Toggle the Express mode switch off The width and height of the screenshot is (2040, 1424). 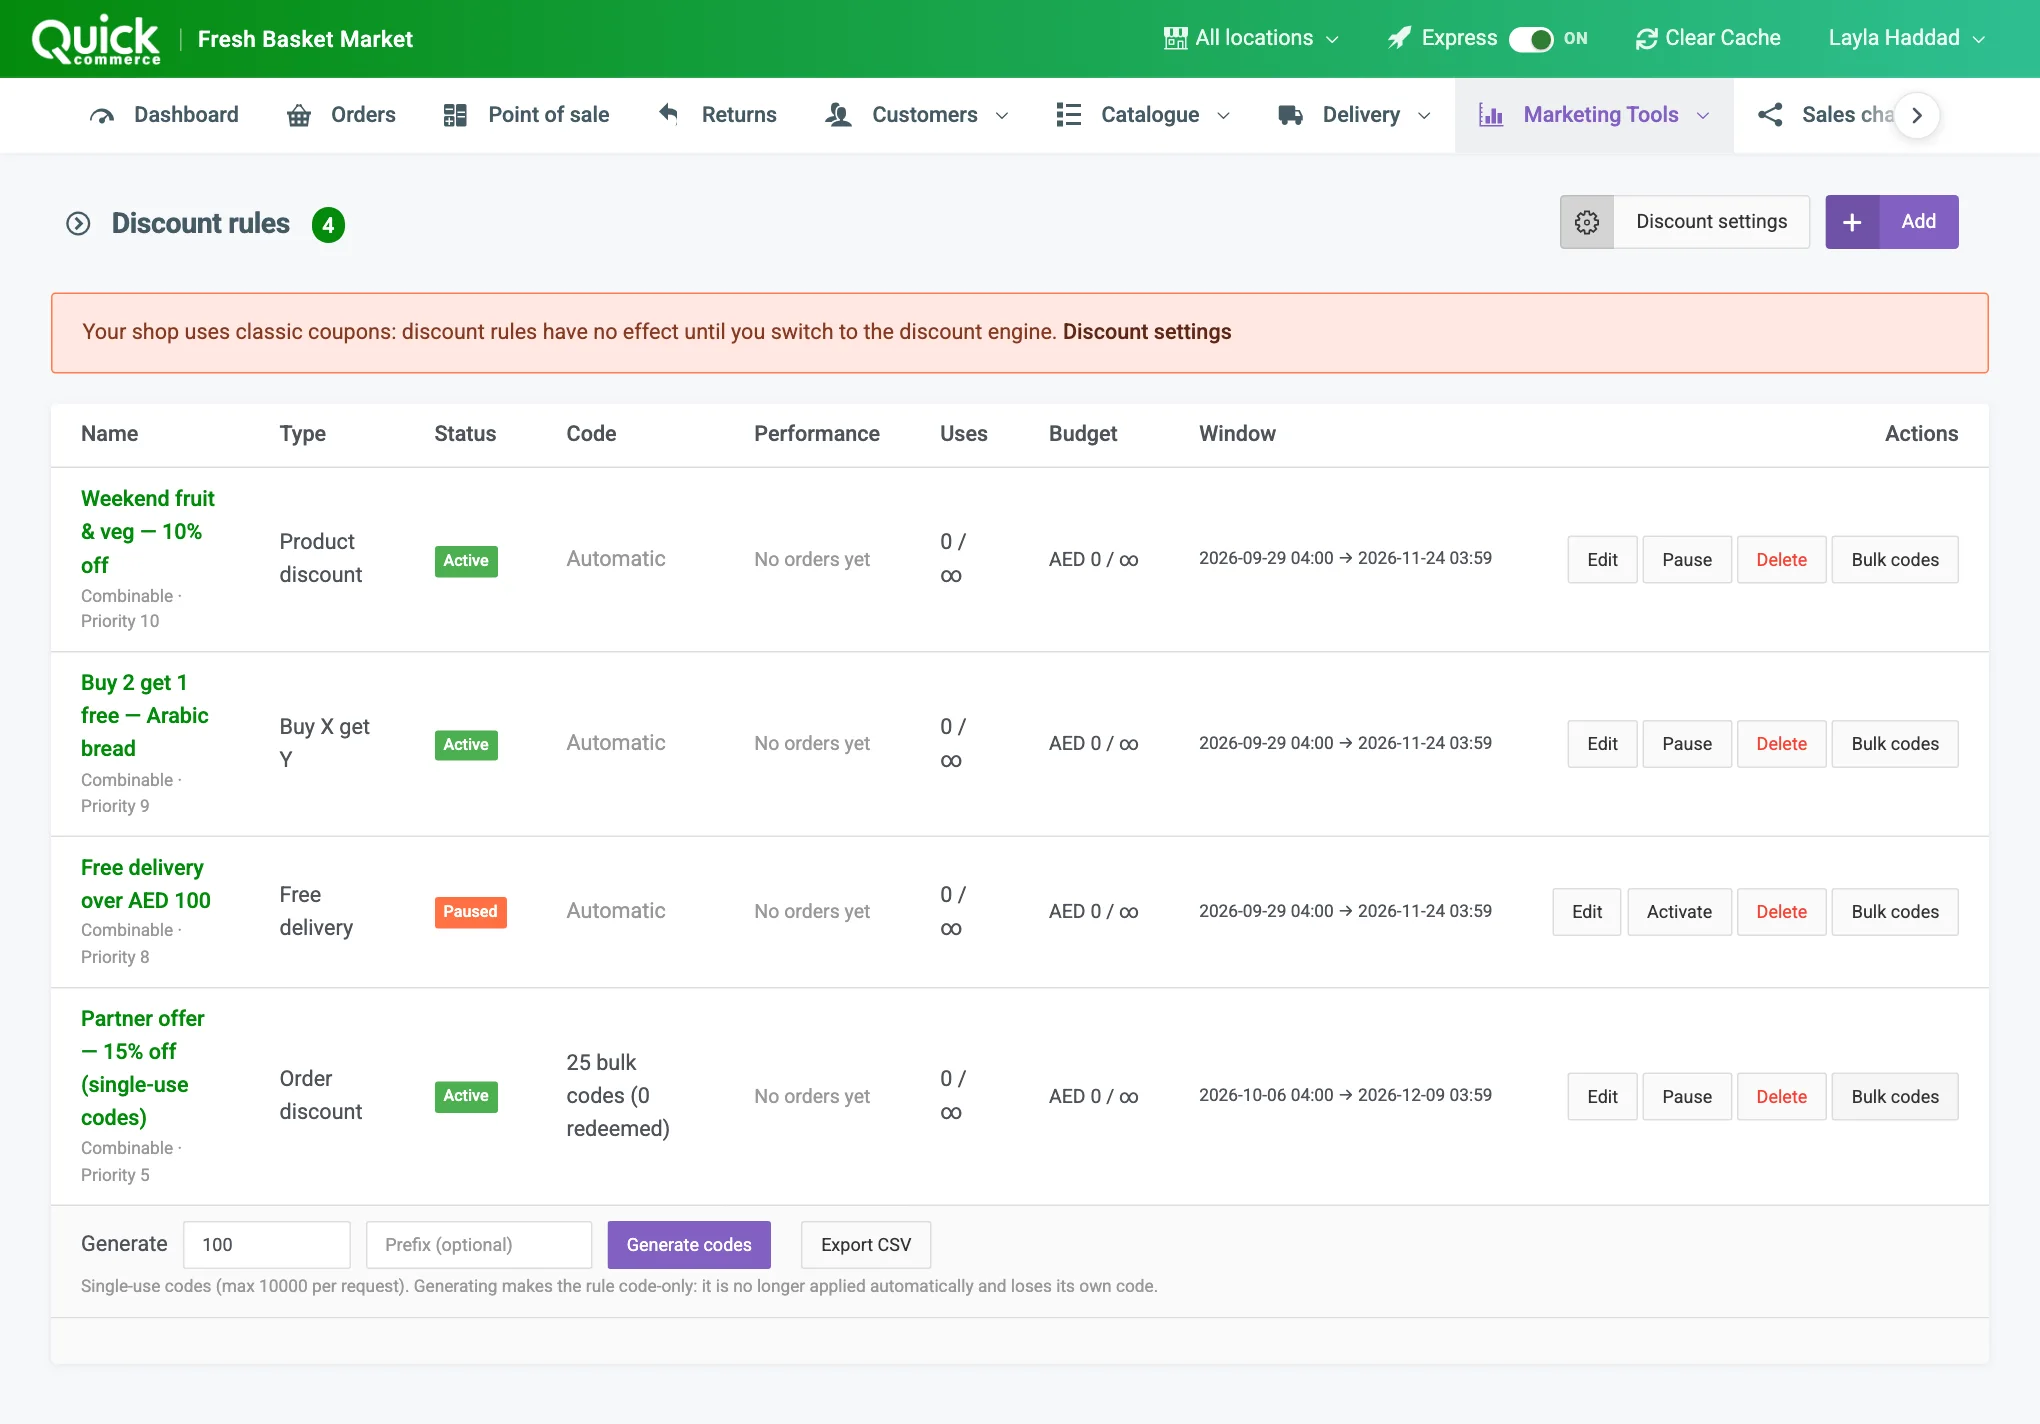[x=1531, y=38]
